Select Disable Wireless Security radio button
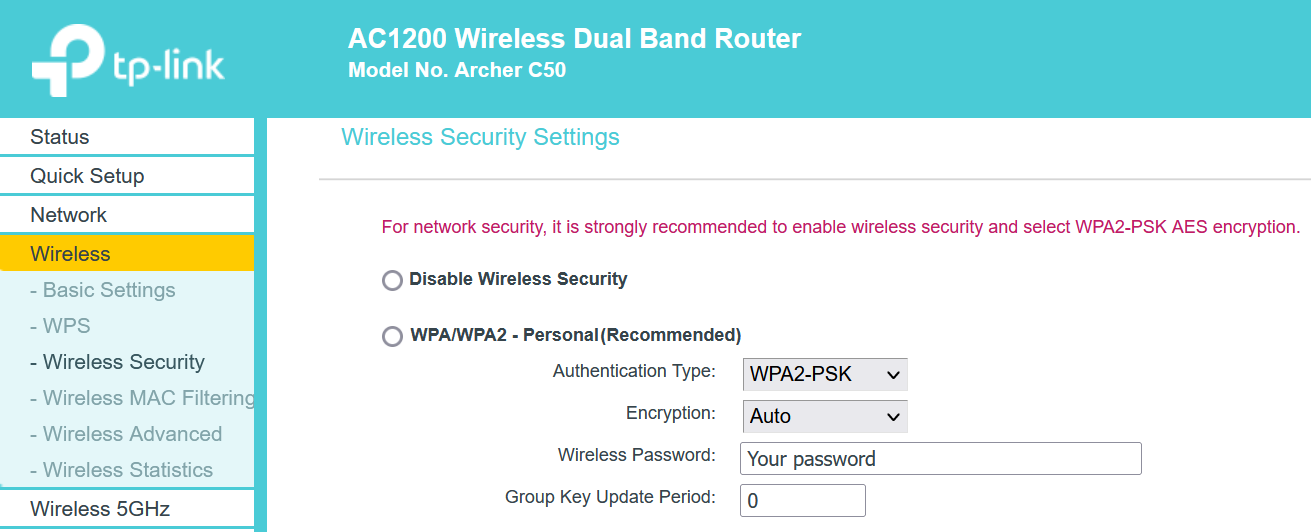The height and width of the screenshot is (532, 1311). pyautogui.click(x=393, y=280)
